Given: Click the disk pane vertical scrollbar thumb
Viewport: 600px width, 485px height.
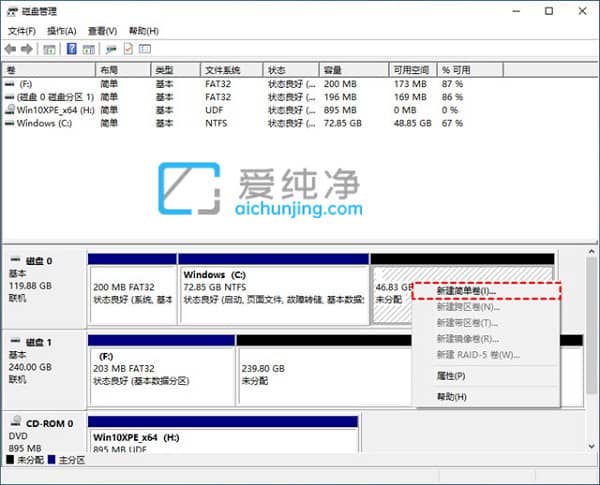Looking at the screenshot, I should click(592, 325).
